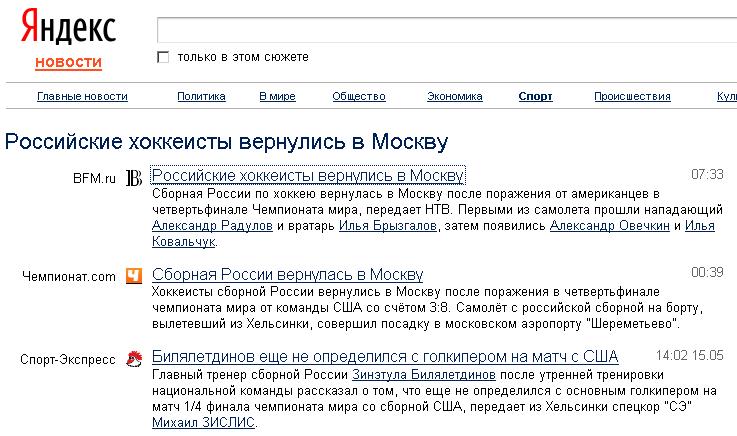Screen dimensions: 737x436
Task: Click the Чемпионат.com orange icon
Action: point(133,276)
